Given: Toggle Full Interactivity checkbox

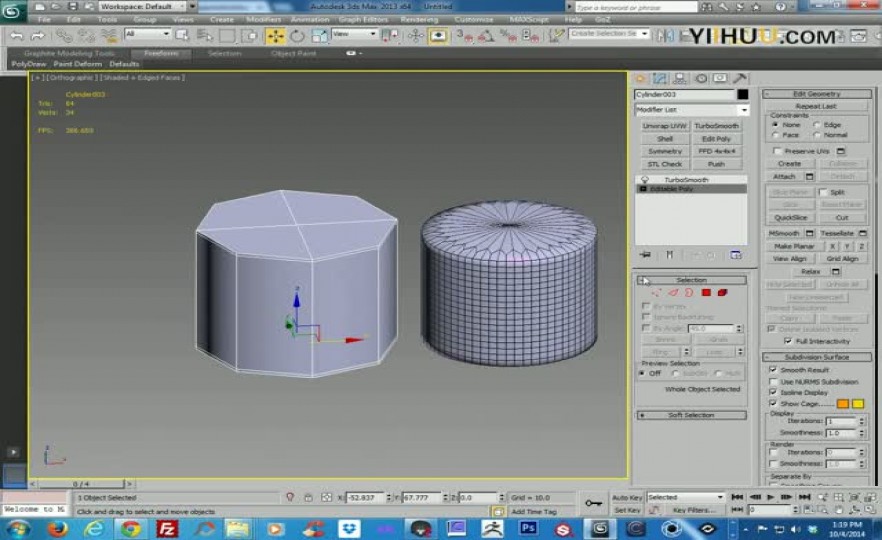Looking at the screenshot, I should (x=788, y=341).
